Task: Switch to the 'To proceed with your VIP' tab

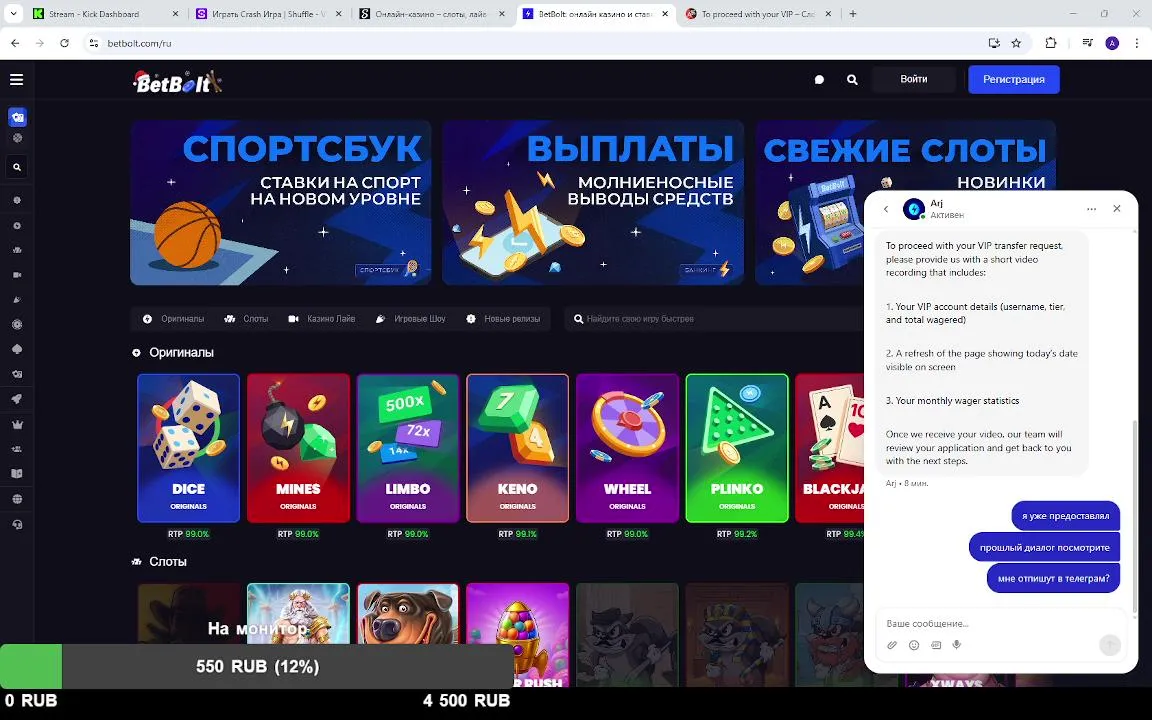Action: [760, 14]
